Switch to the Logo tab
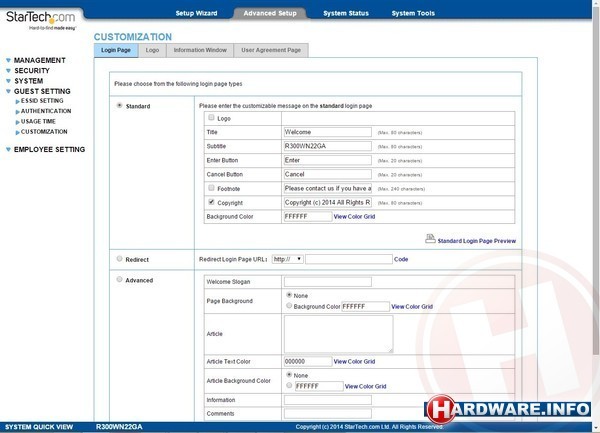Screen dimensions: 600x433 click(152, 50)
